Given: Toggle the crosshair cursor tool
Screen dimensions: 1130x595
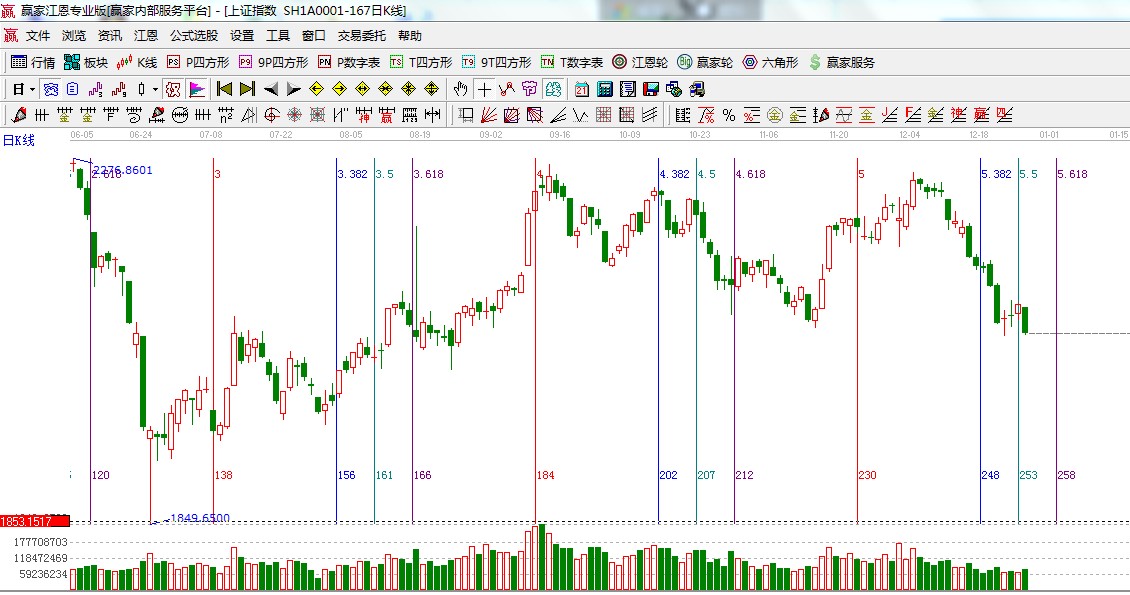Looking at the screenshot, I should (x=484, y=89).
